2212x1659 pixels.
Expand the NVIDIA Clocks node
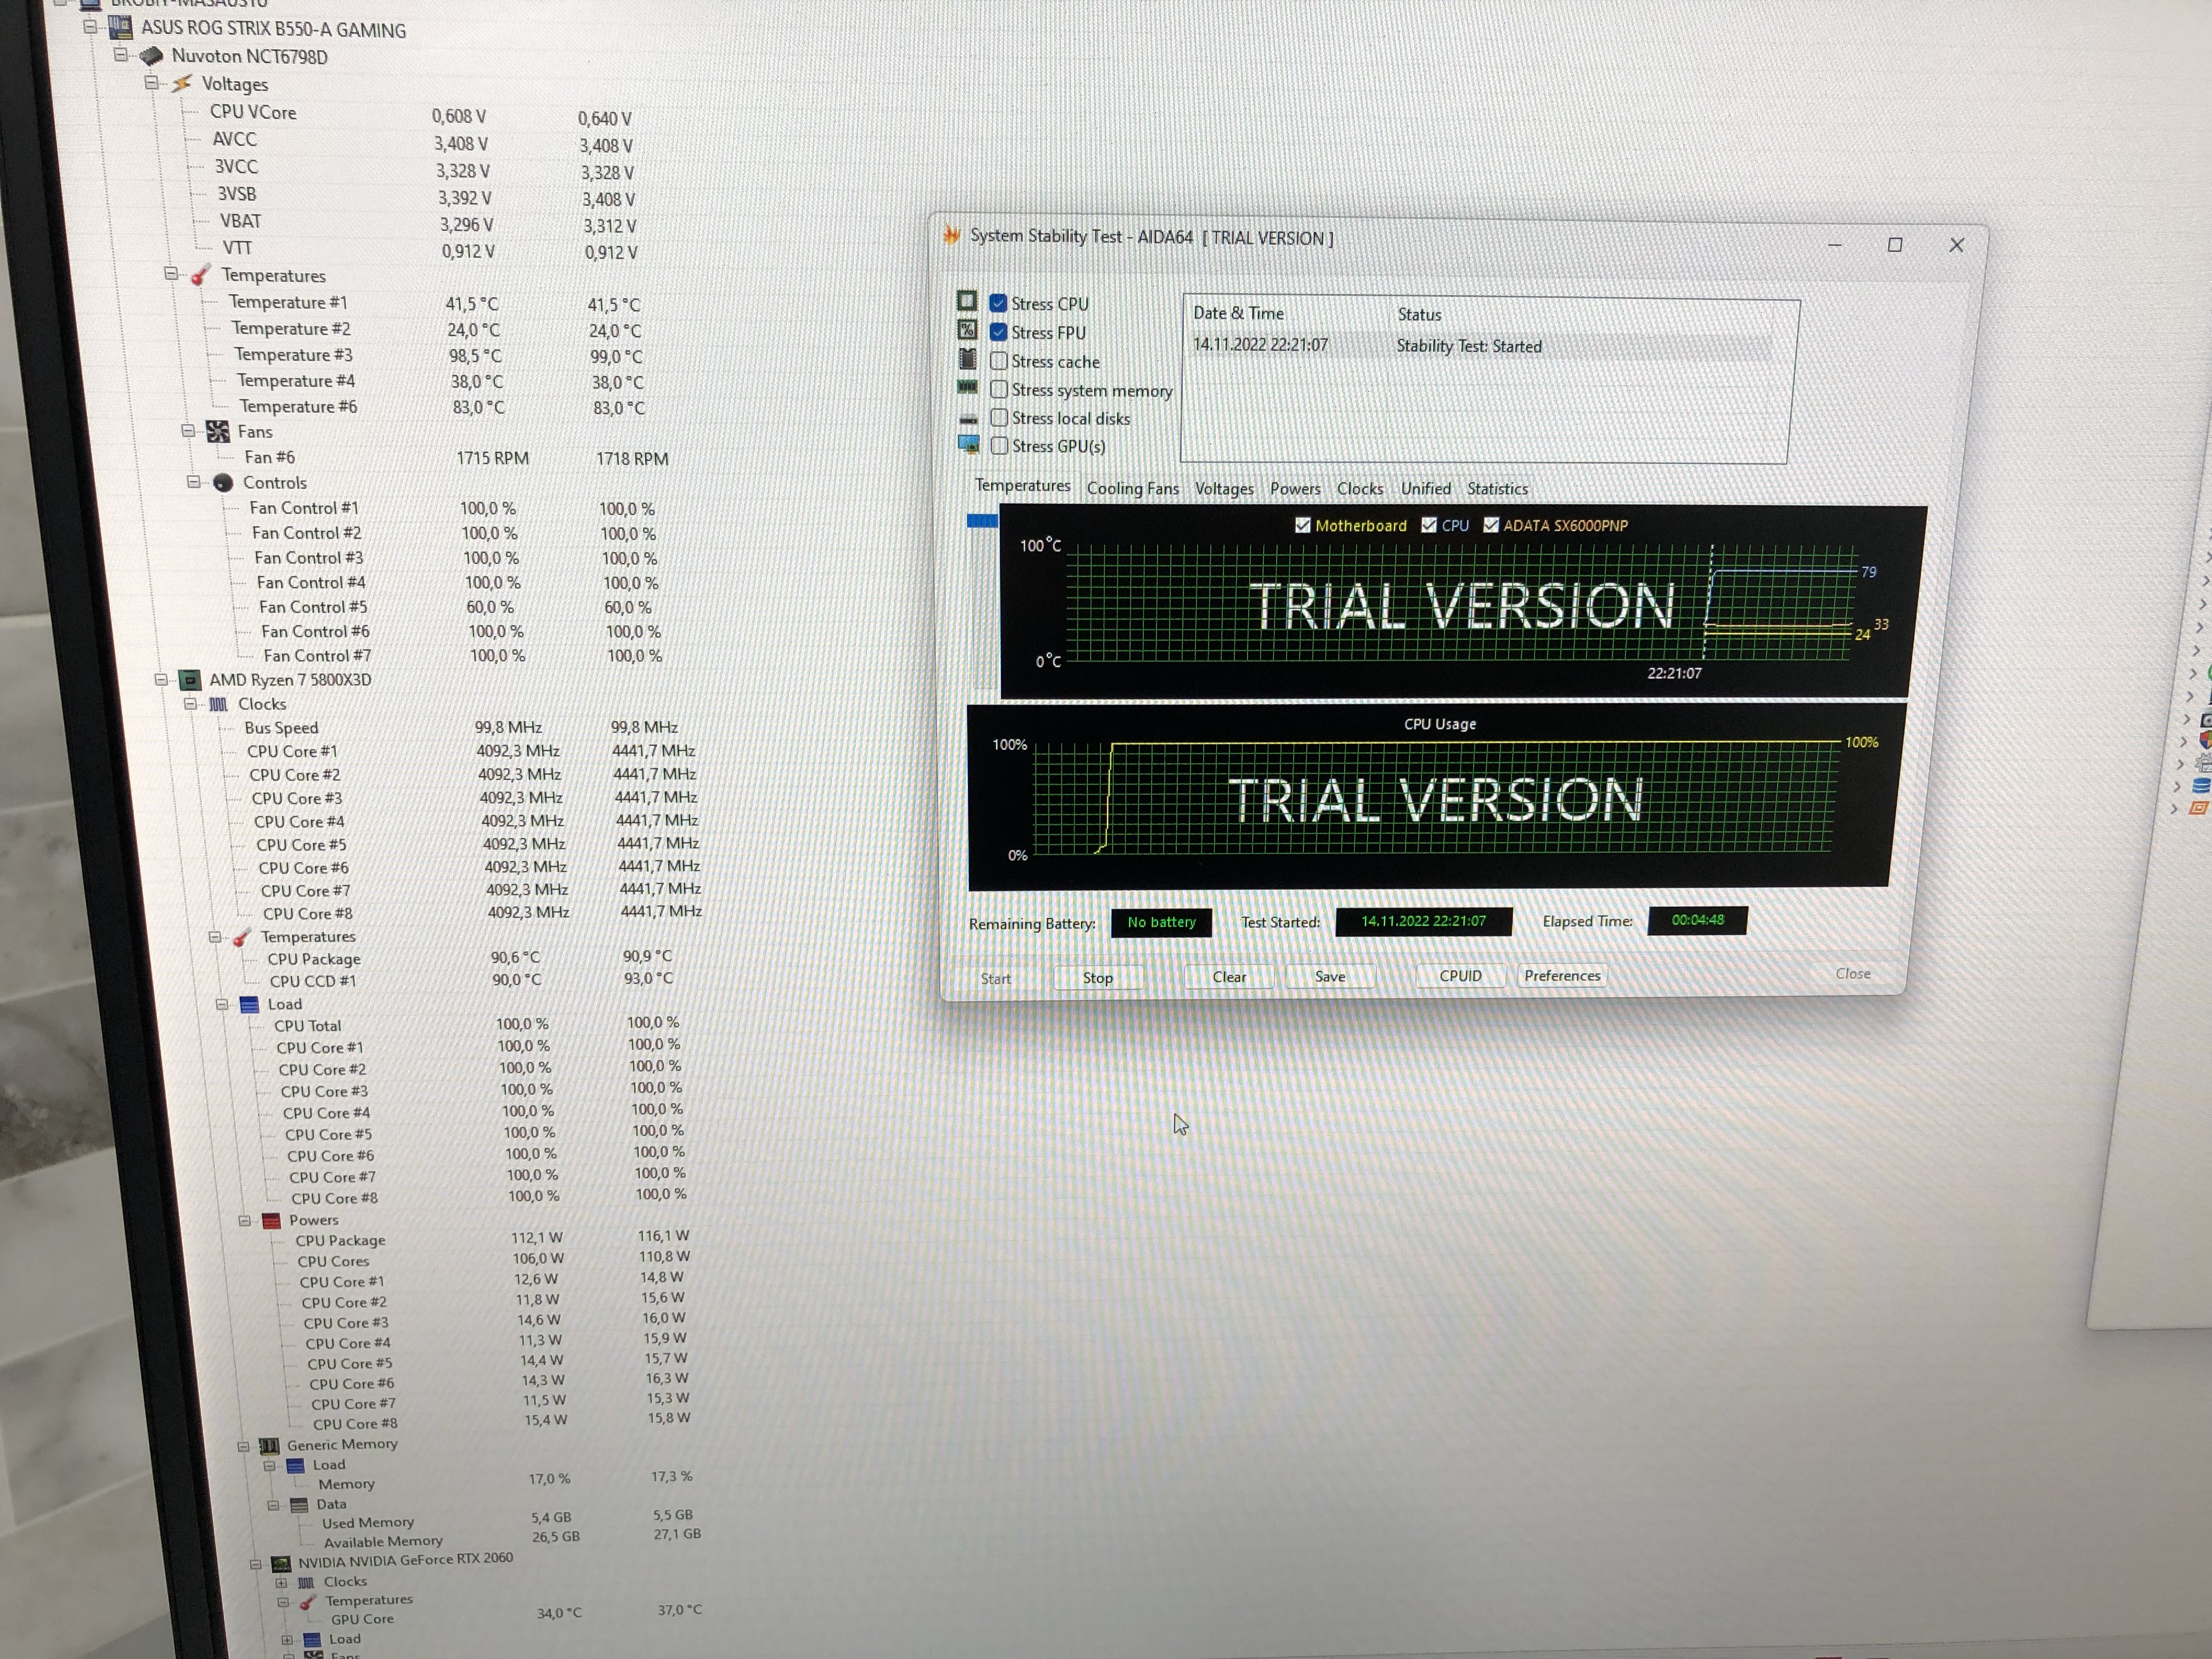(x=281, y=1583)
